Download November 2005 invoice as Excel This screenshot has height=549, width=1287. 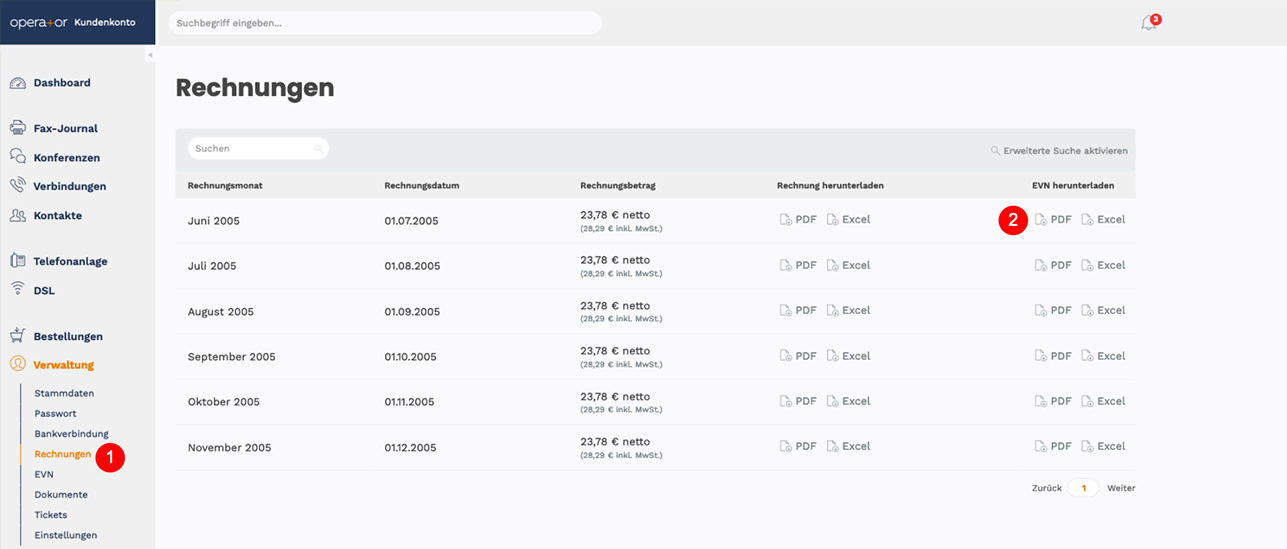pyautogui.click(x=848, y=446)
